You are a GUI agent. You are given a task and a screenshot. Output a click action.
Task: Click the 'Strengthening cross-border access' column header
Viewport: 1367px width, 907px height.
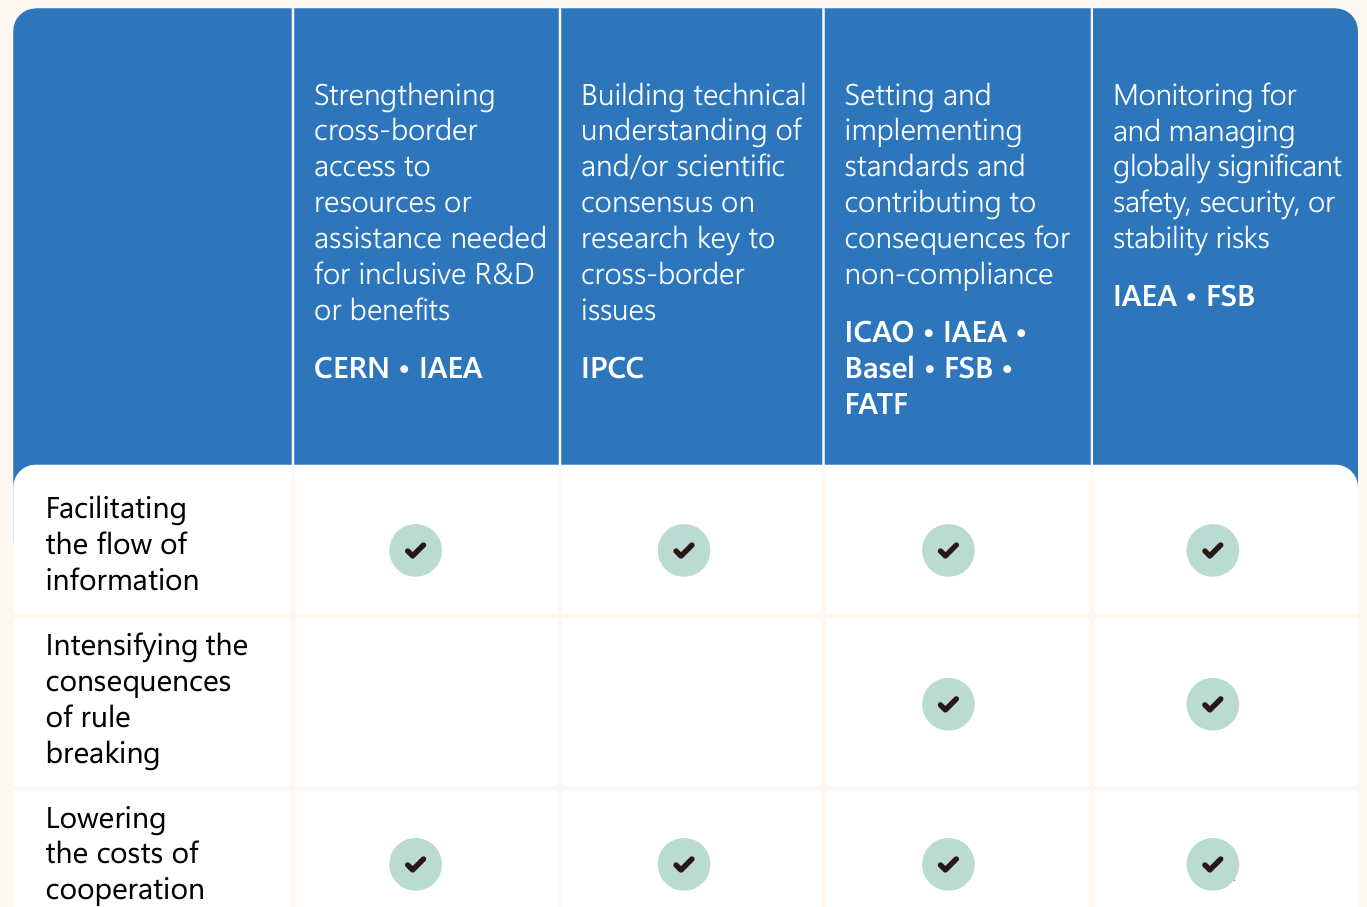(430, 202)
